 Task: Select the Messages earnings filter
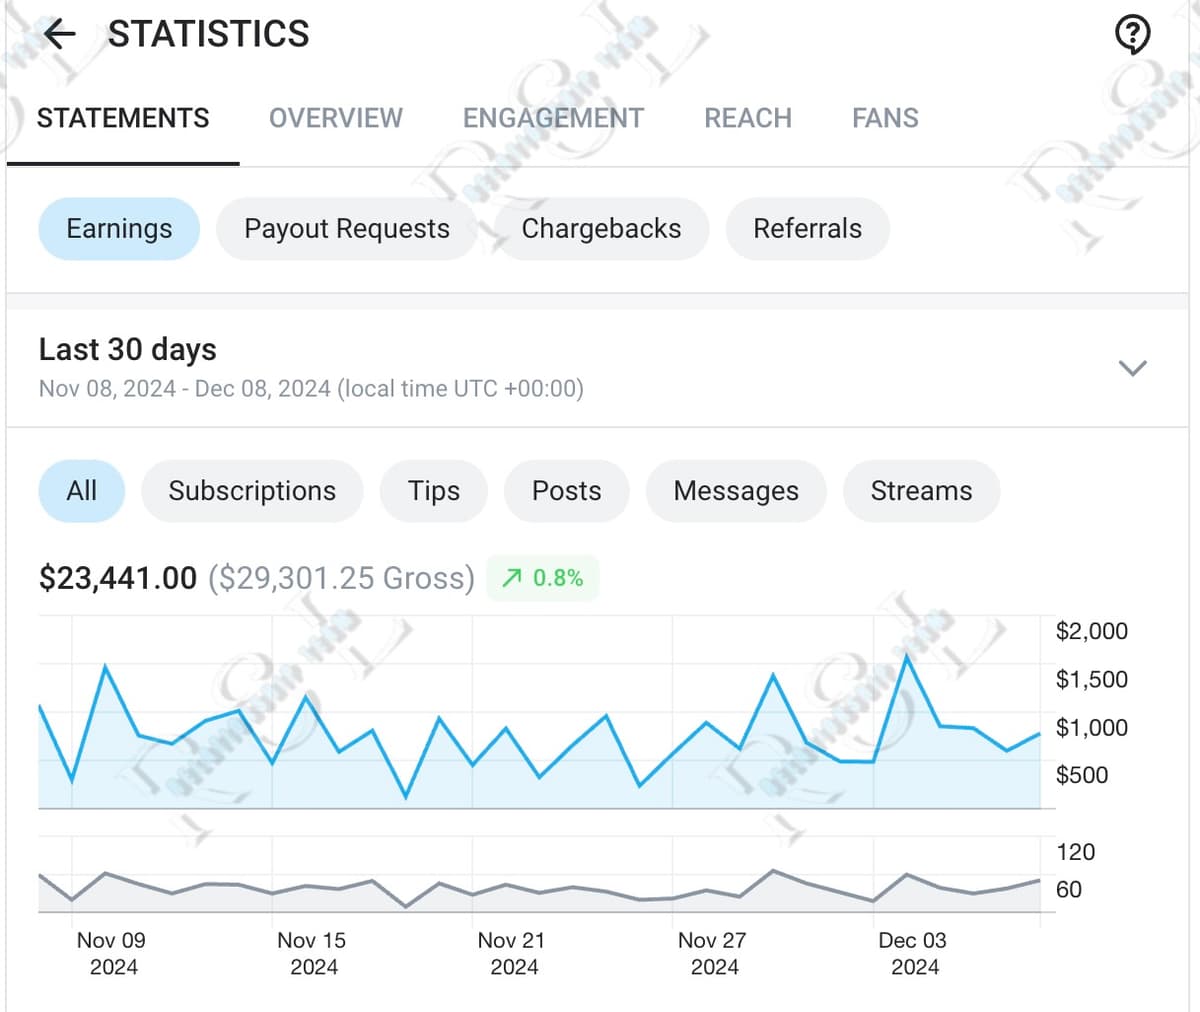coord(736,491)
